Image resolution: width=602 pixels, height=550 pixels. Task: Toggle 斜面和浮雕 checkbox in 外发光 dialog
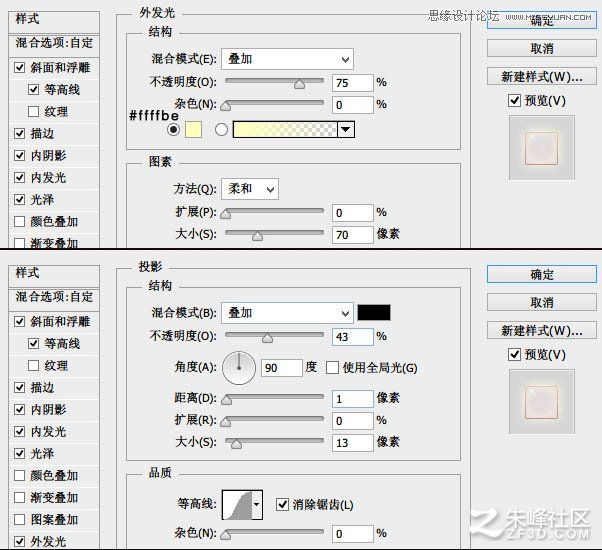click(x=20, y=68)
